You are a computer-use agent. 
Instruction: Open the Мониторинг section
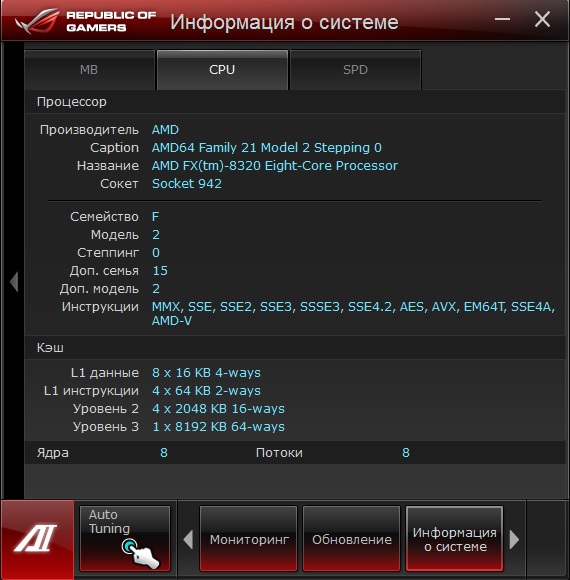(249, 539)
